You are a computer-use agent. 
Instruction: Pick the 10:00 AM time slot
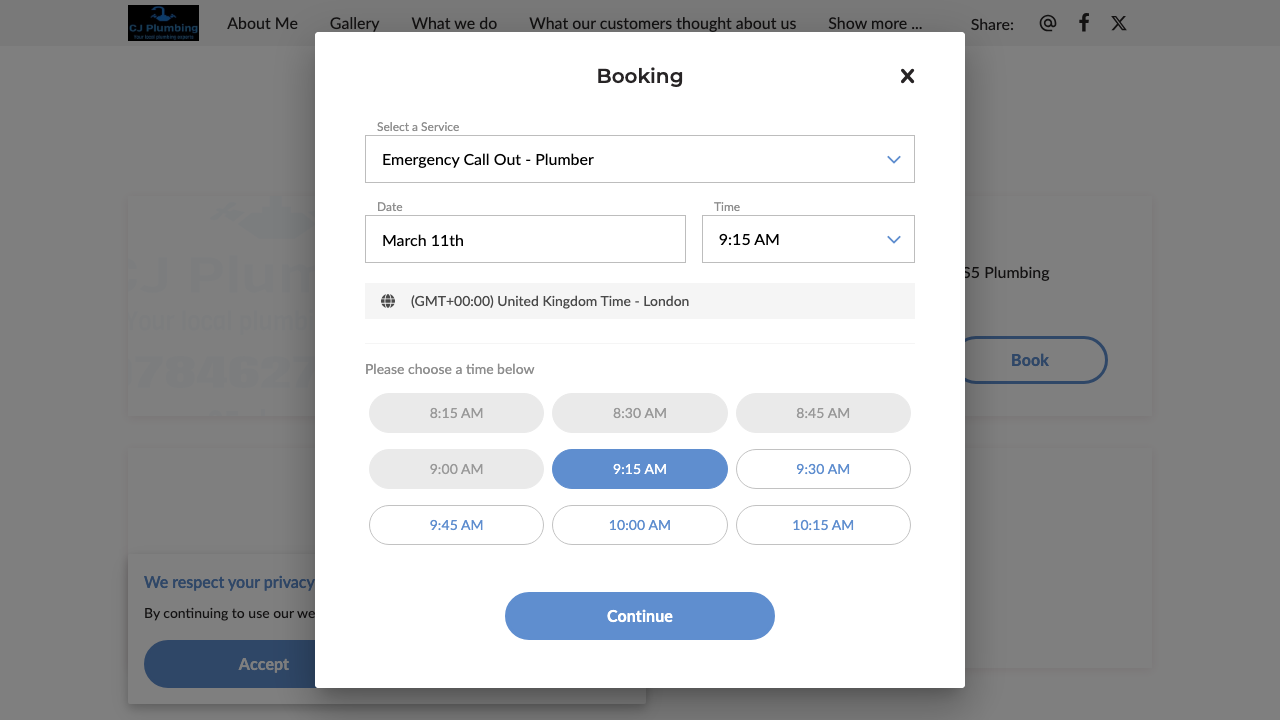pos(640,525)
